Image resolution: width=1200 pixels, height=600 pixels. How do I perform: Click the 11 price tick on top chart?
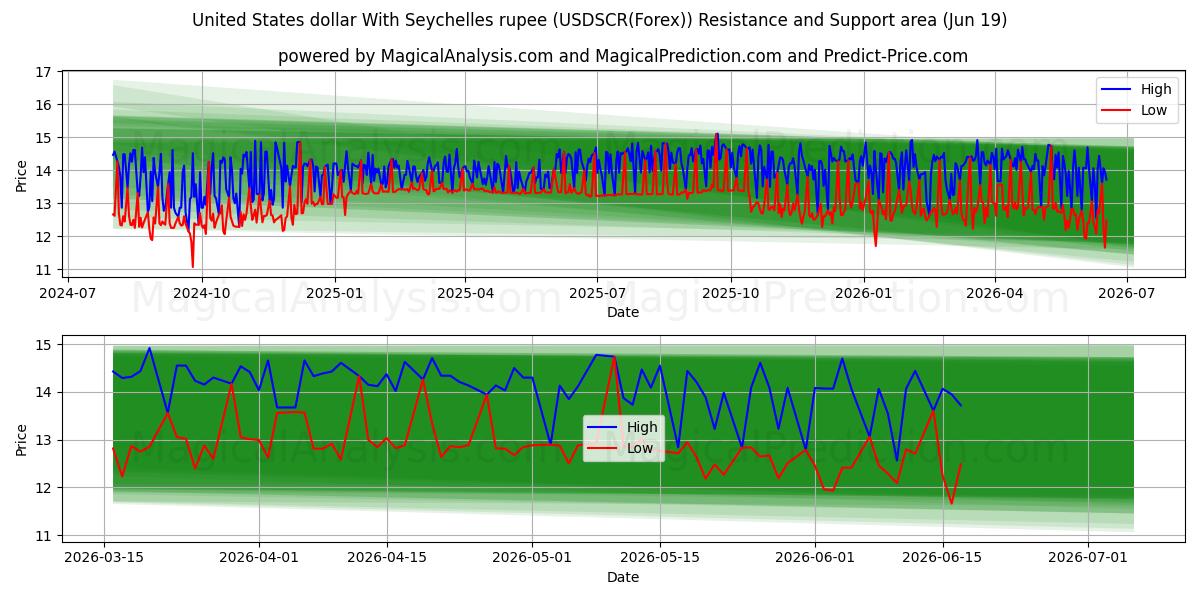click(43, 270)
